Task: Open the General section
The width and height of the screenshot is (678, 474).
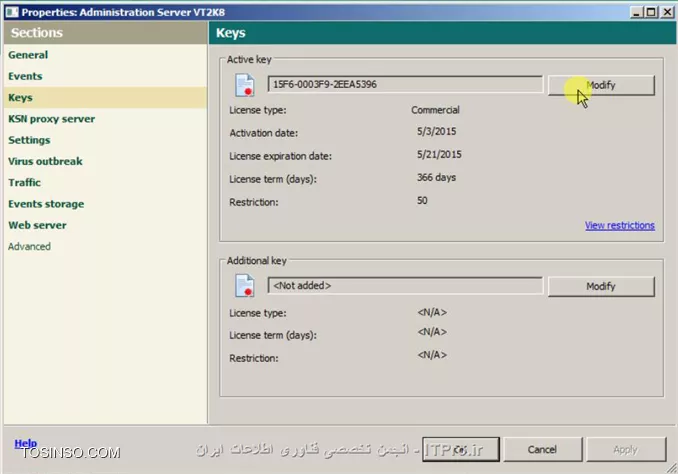Action: (28, 55)
